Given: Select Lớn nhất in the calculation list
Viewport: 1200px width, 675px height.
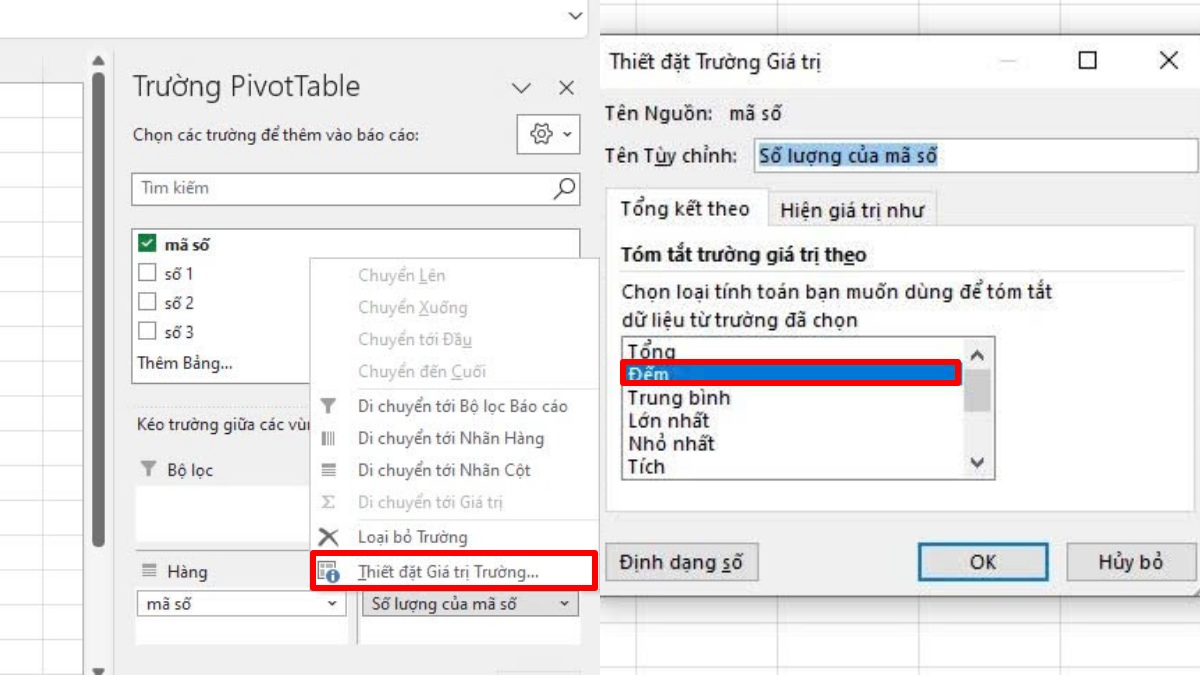Looking at the screenshot, I should point(792,420).
